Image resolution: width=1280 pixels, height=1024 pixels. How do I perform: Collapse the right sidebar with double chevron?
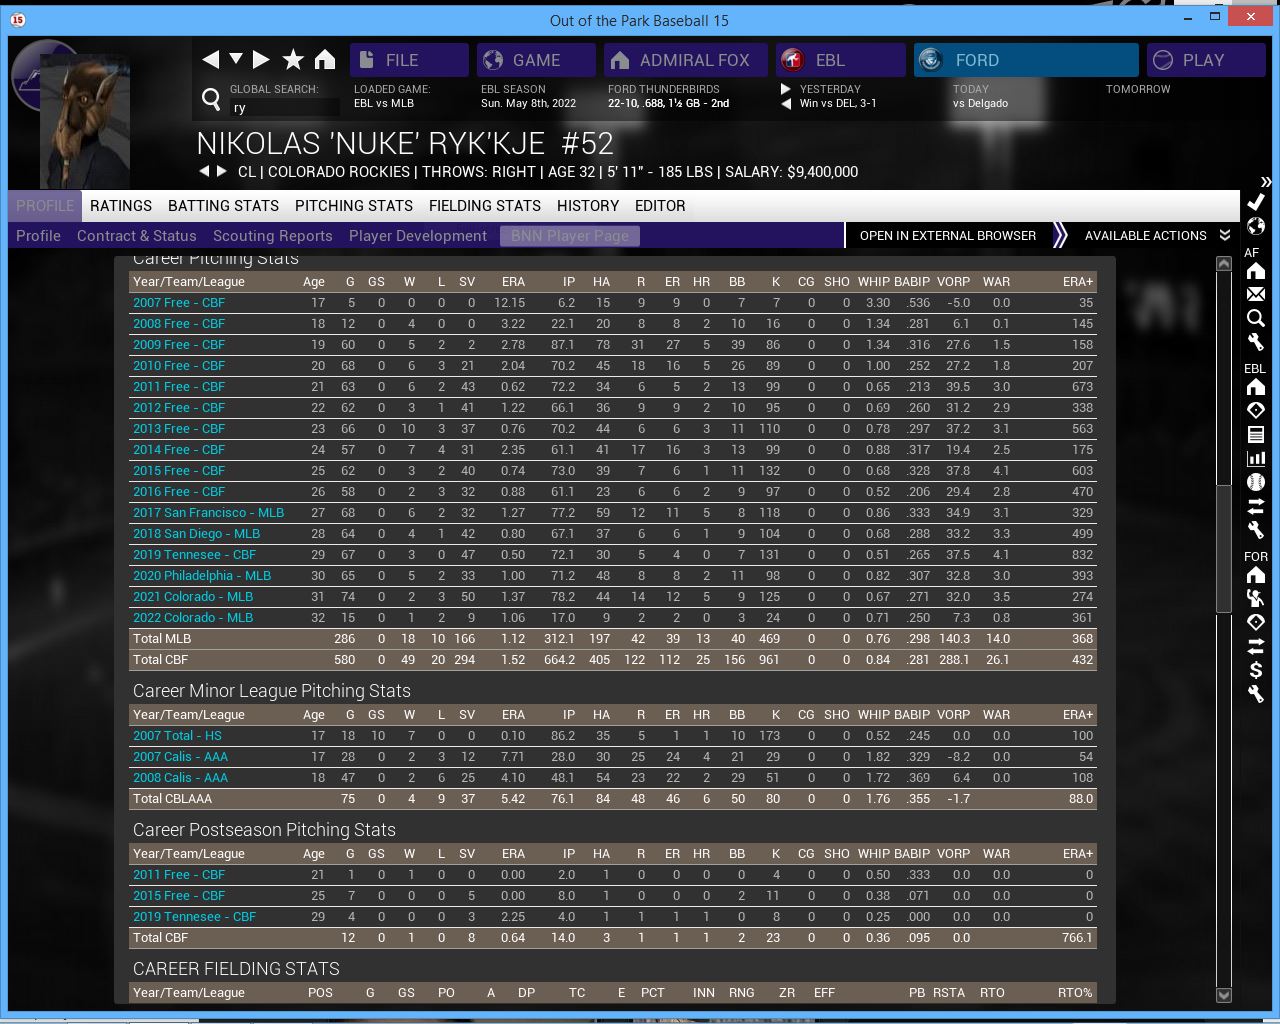[x=1266, y=182]
